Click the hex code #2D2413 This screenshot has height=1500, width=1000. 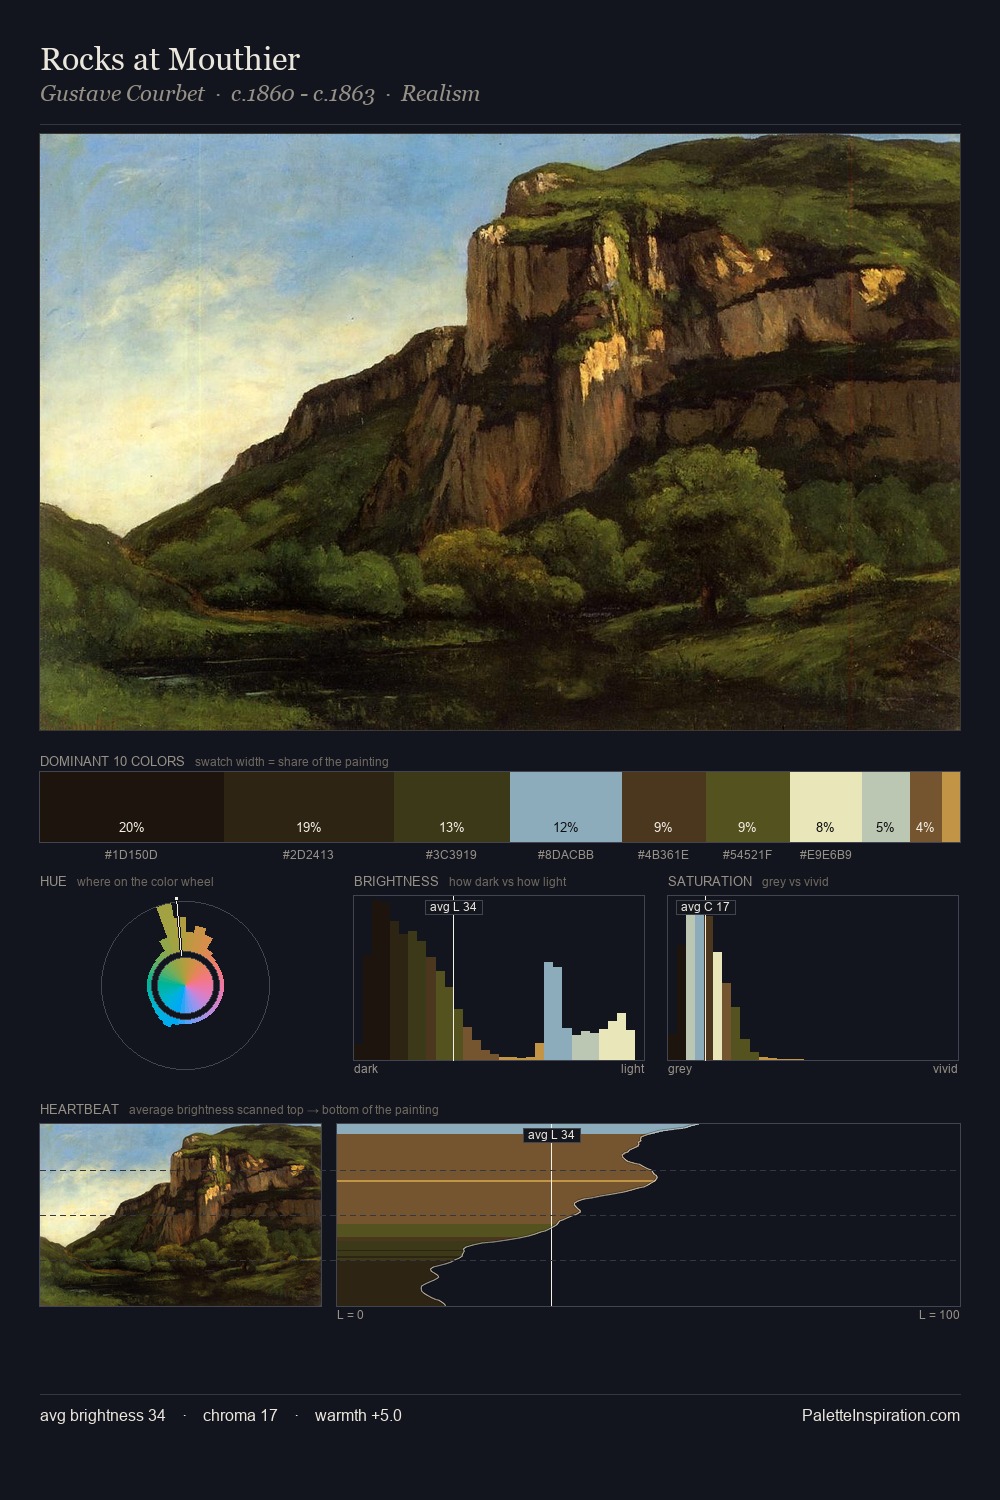click(x=308, y=855)
